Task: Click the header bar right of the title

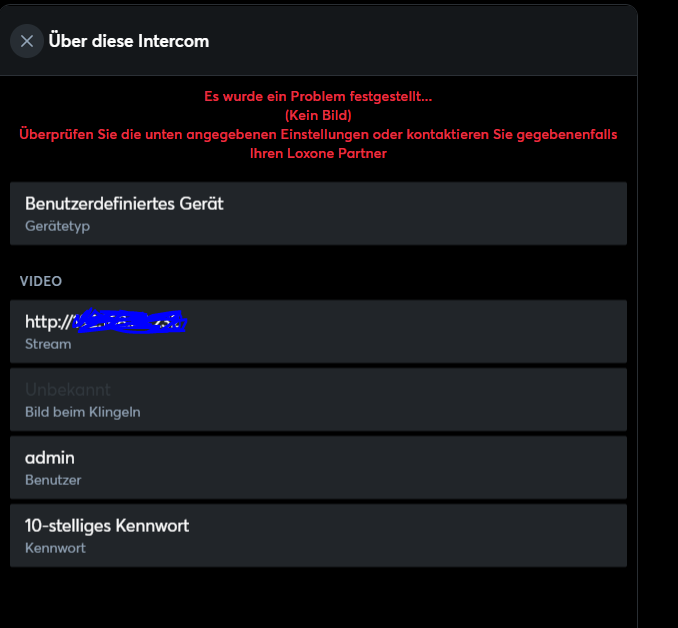Action: 422,41
